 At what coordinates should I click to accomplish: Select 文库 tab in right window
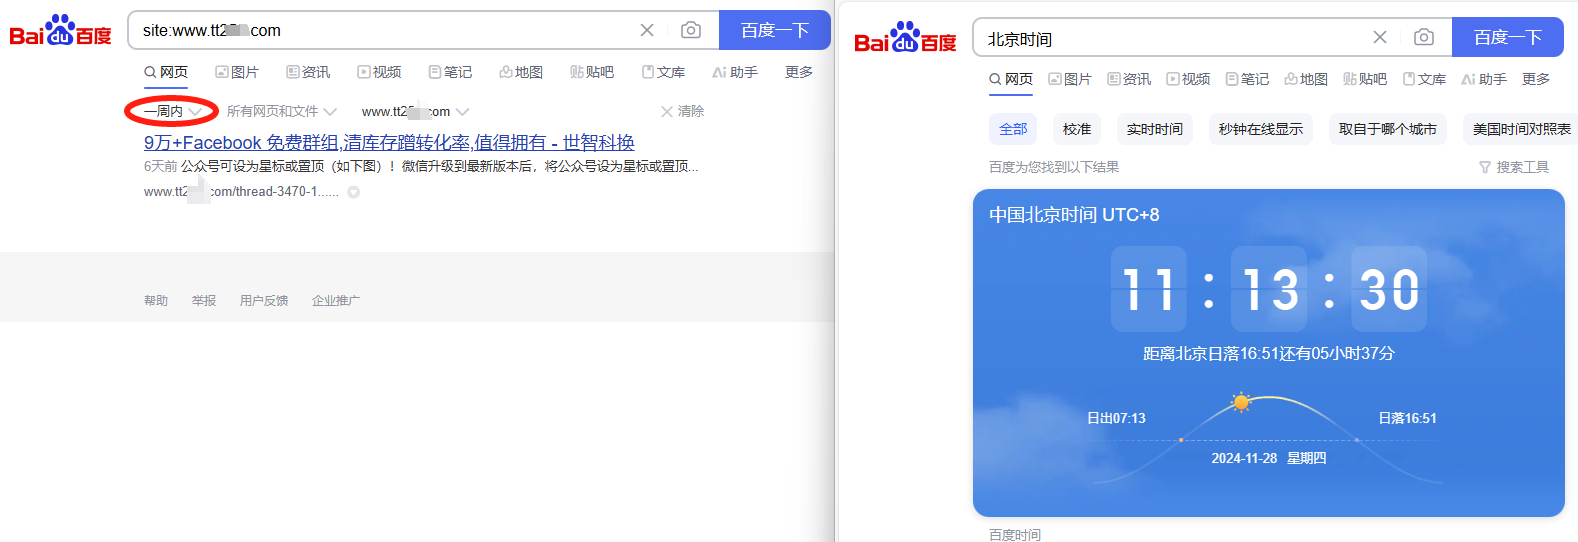tap(1424, 79)
